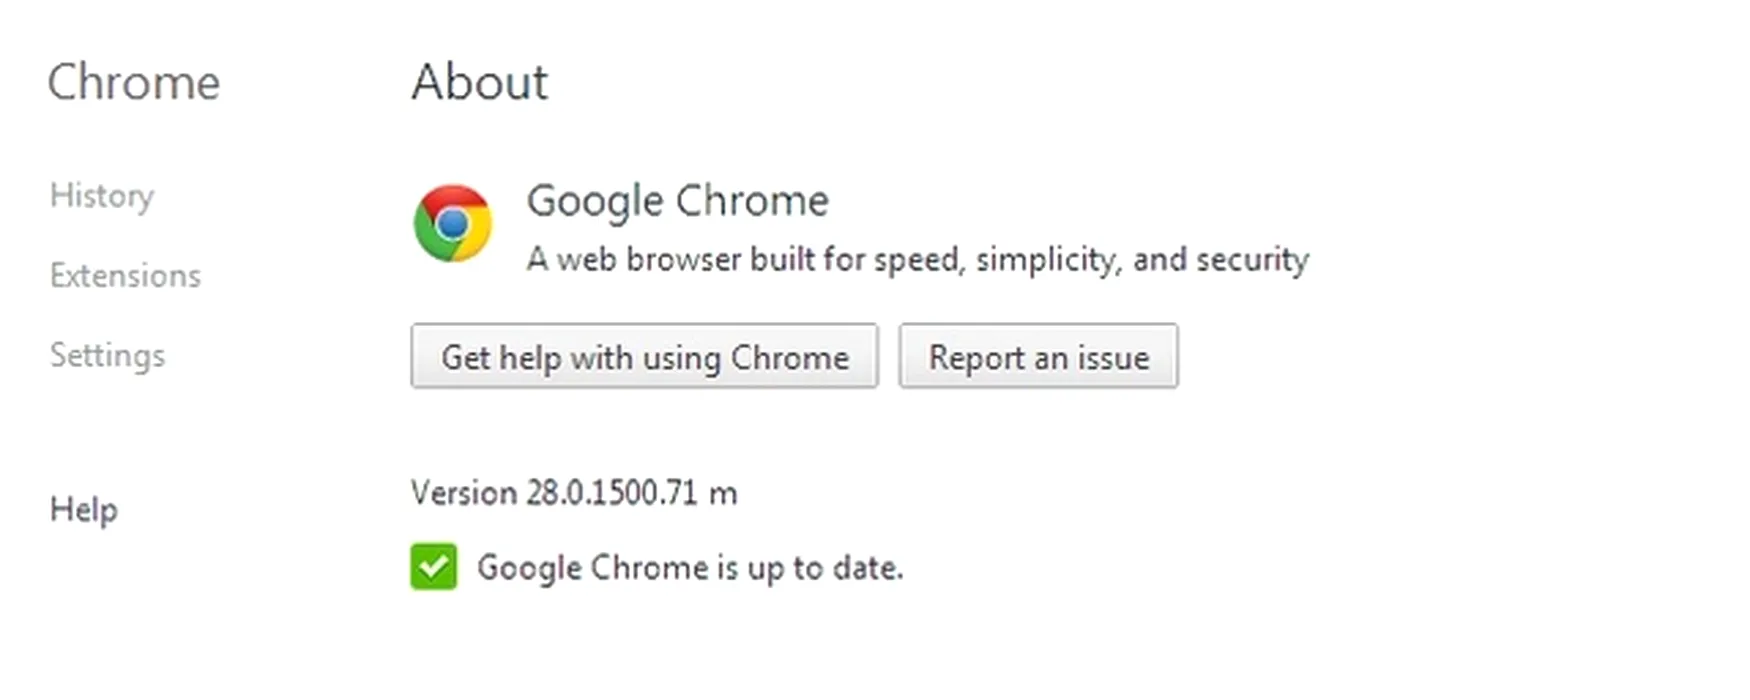Click the Chrome sidebar title
The image size is (1750, 700).
[x=134, y=82]
